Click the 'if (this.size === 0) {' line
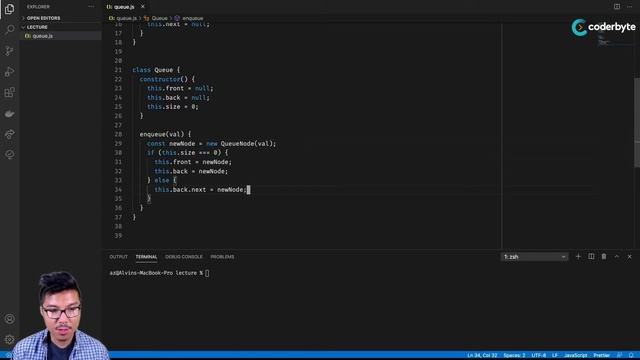640x360 pixels. [x=188, y=153]
